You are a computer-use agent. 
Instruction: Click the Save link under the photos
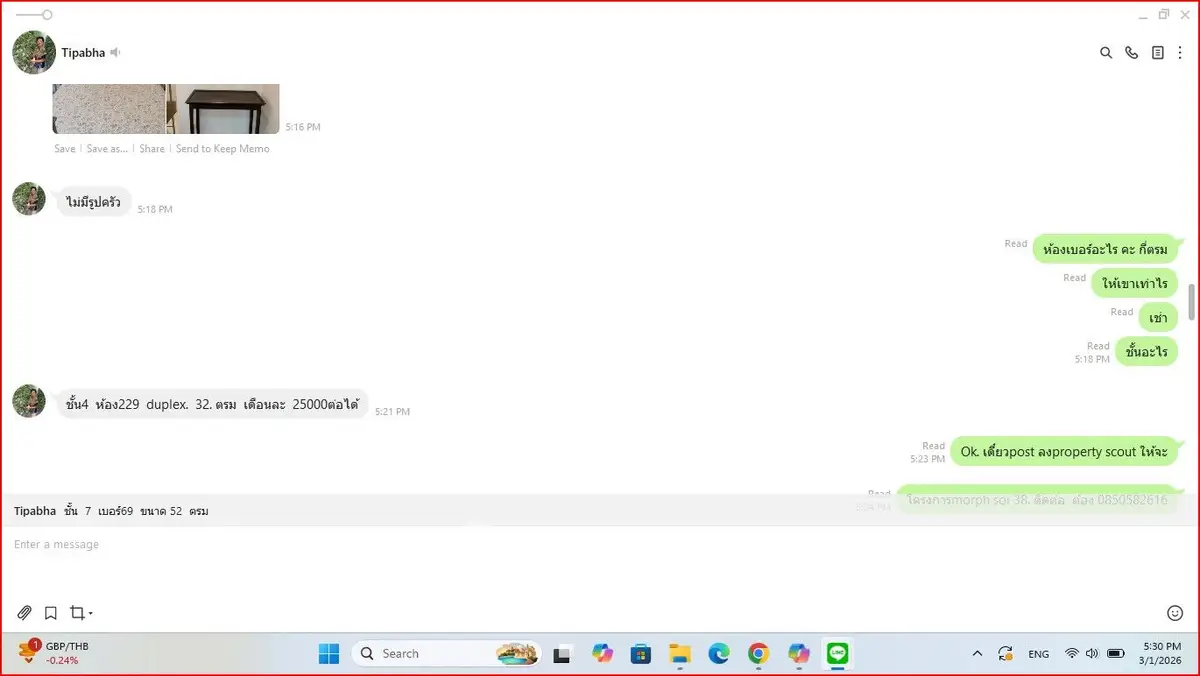[x=64, y=149]
